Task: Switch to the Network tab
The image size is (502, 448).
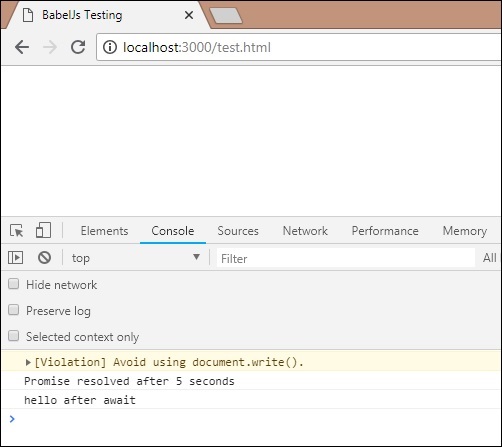Action: [x=305, y=231]
